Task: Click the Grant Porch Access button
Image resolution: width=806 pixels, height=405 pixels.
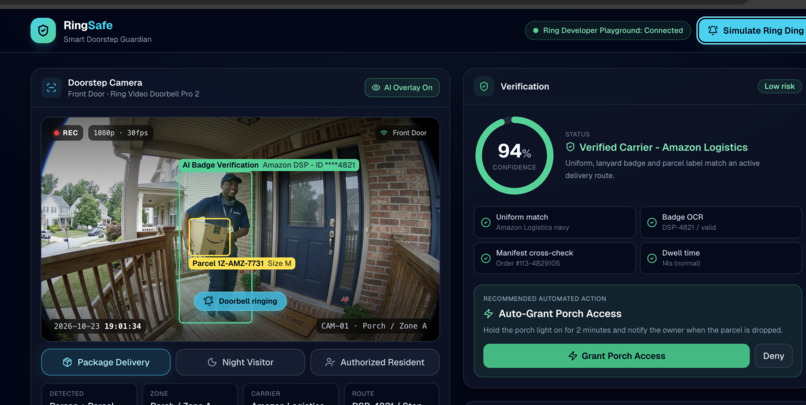Action: tap(616, 356)
